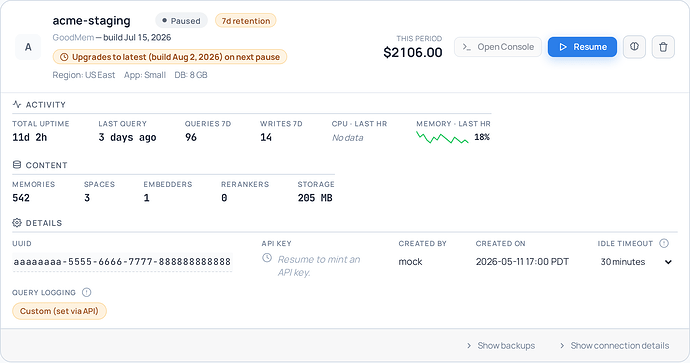The image size is (690, 363).
Task: Click the Details gear icon
Action: [x=17, y=223]
